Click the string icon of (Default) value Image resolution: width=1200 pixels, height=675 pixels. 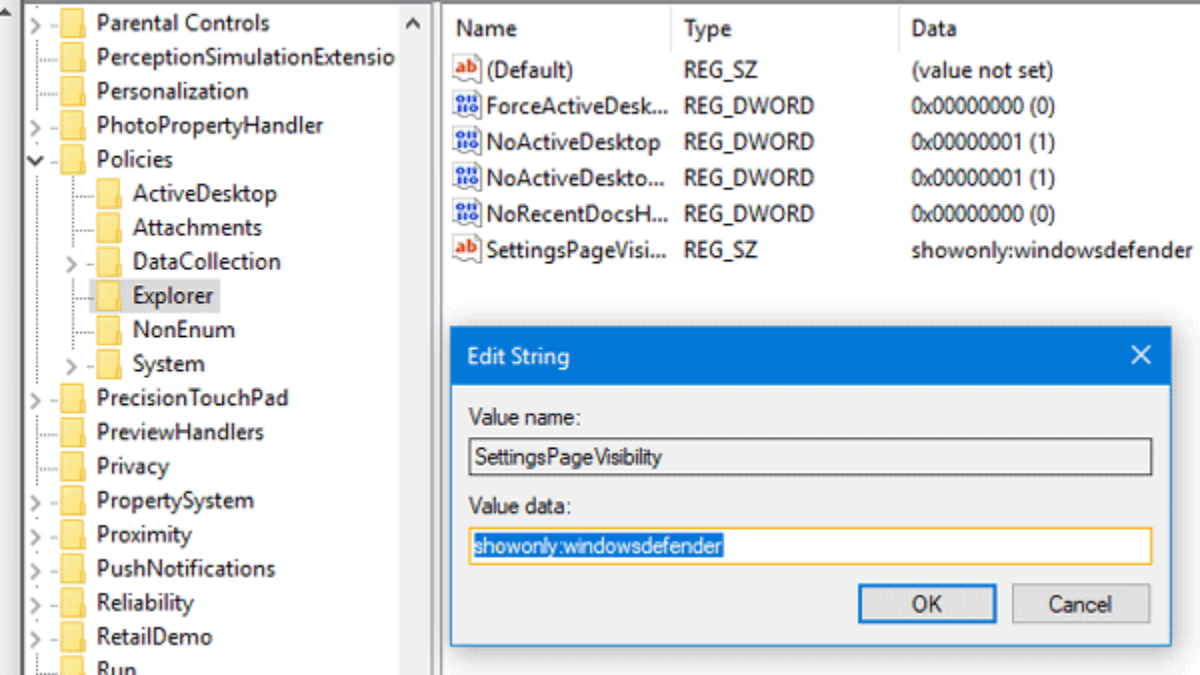click(466, 70)
